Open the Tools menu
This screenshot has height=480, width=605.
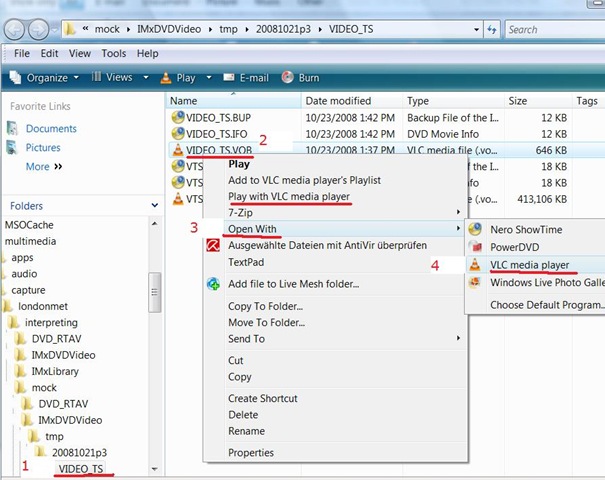(113, 53)
